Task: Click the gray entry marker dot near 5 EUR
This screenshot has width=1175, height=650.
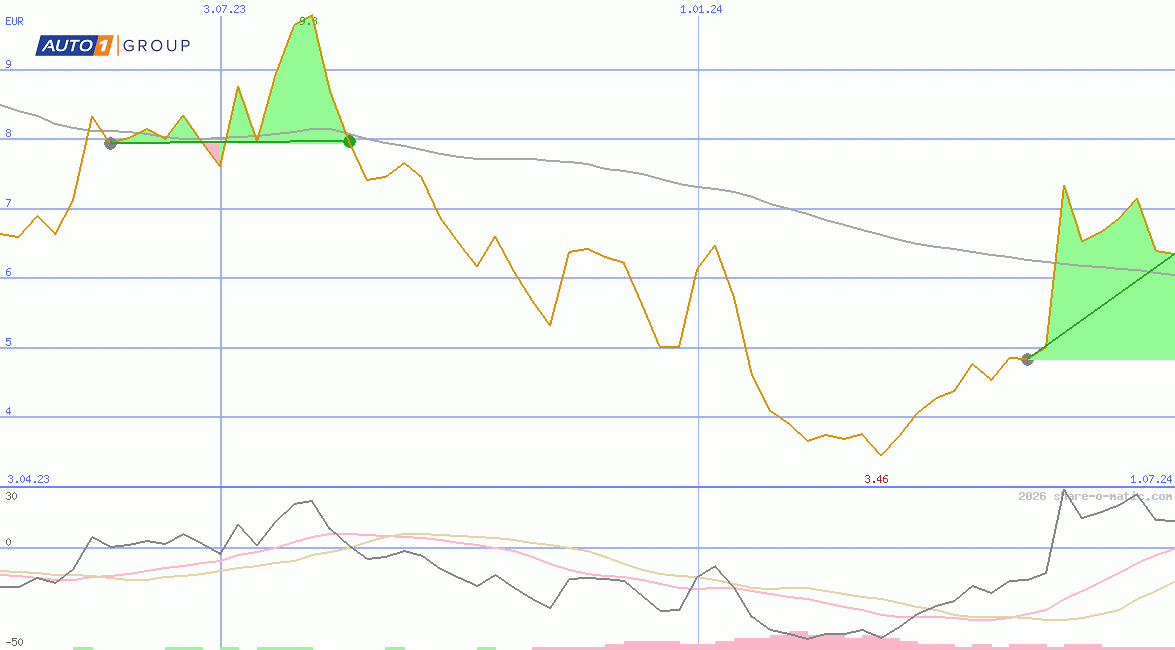Action: pyautogui.click(x=1027, y=359)
